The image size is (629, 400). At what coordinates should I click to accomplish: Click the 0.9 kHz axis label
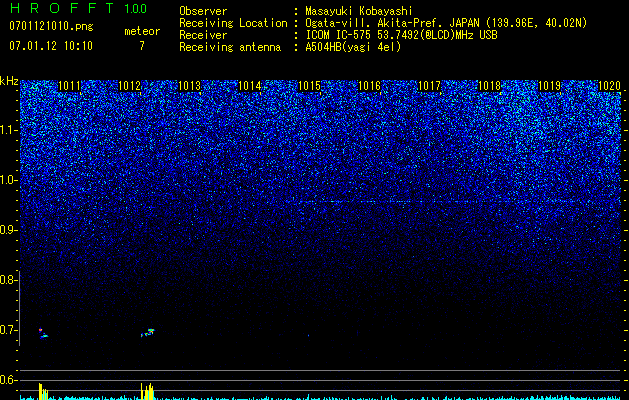click(7, 230)
